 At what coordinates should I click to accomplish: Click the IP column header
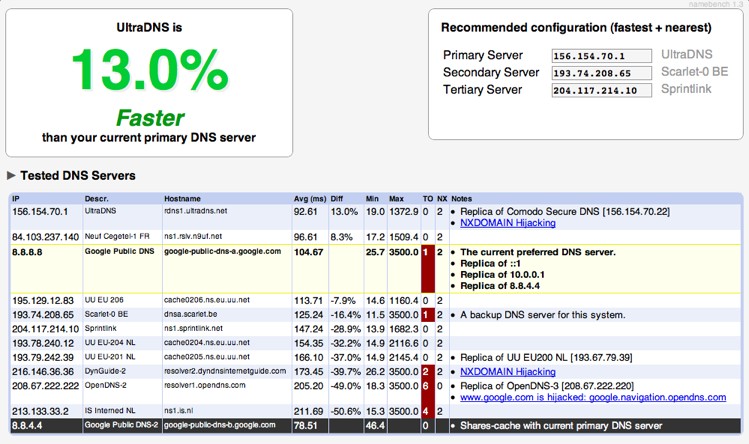pyautogui.click(x=17, y=199)
